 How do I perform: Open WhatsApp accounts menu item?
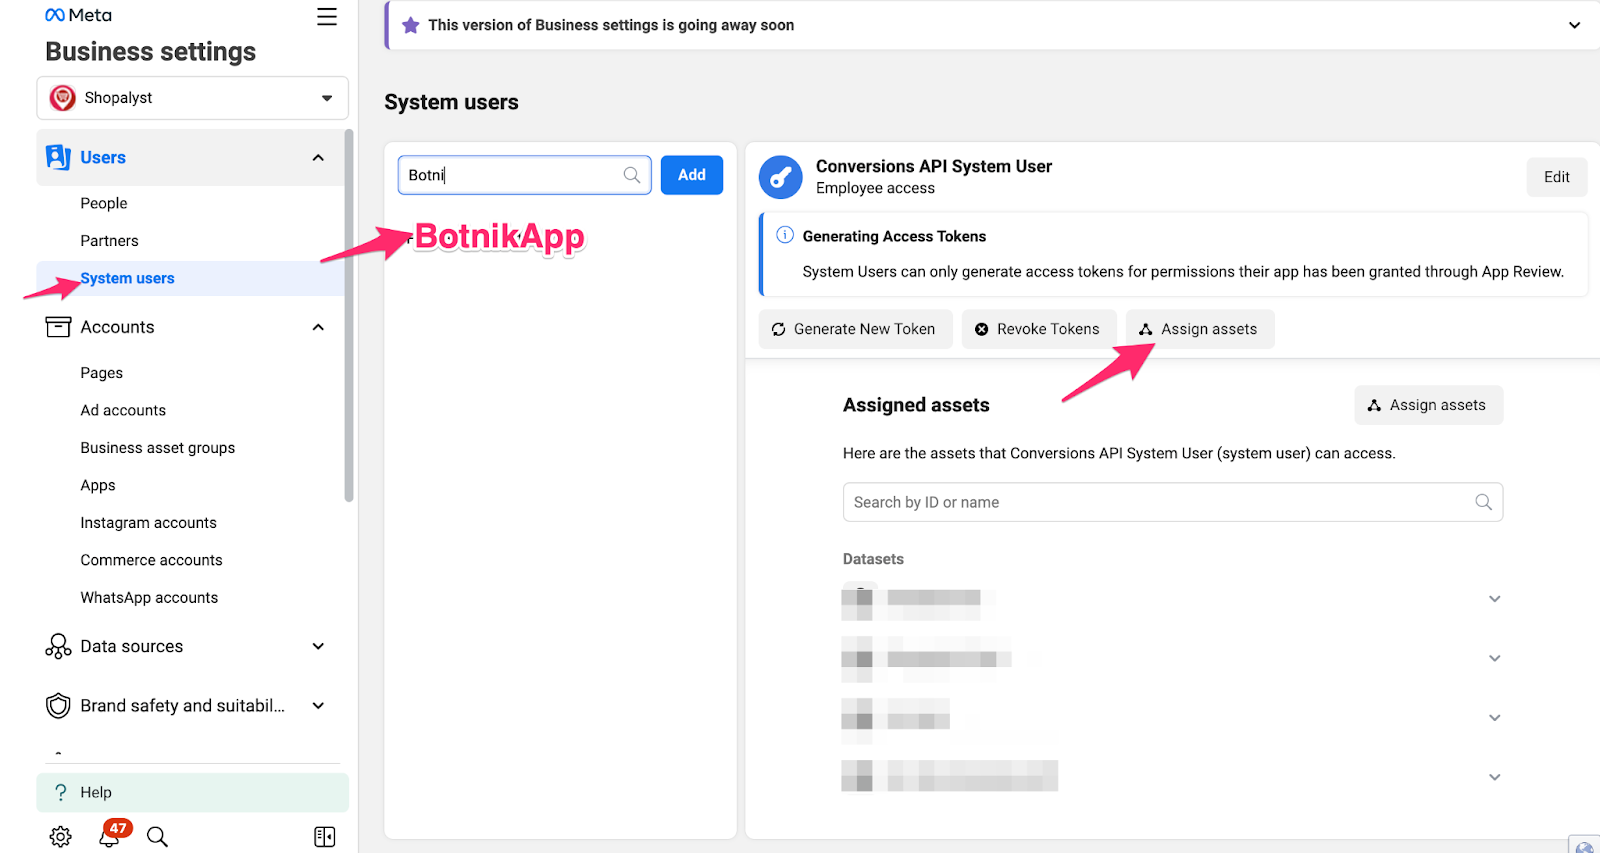click(x=149, y=598)
